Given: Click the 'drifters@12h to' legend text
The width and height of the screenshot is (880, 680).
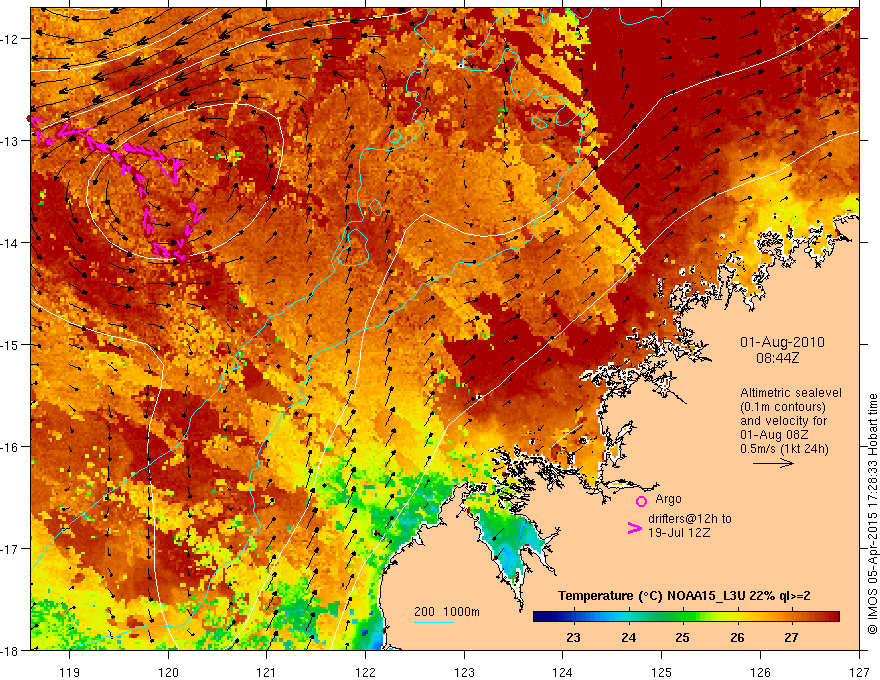Looking at the screenshot, I should pos(690,519).
